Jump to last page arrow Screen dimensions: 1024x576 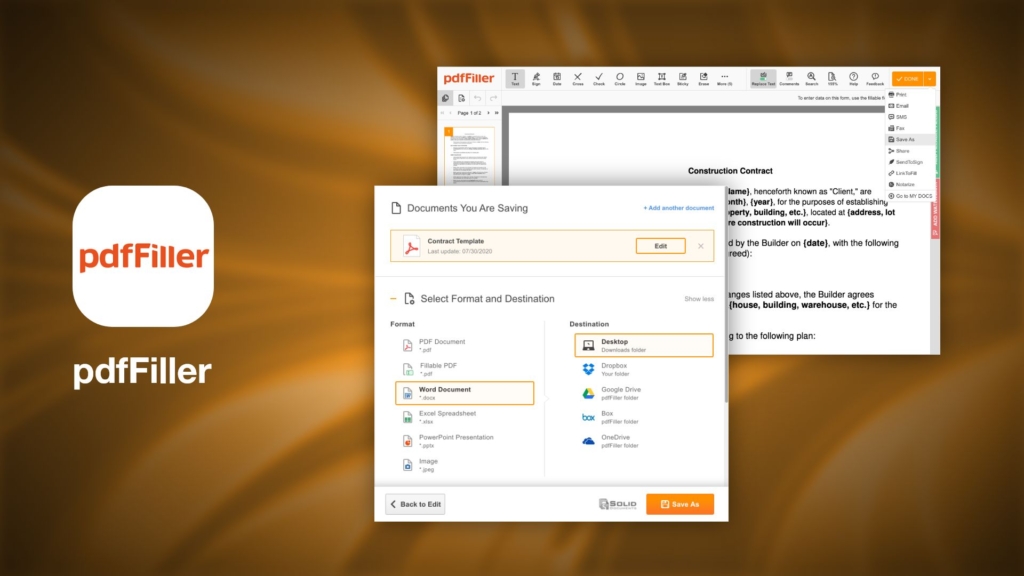[x=496, y=113]
